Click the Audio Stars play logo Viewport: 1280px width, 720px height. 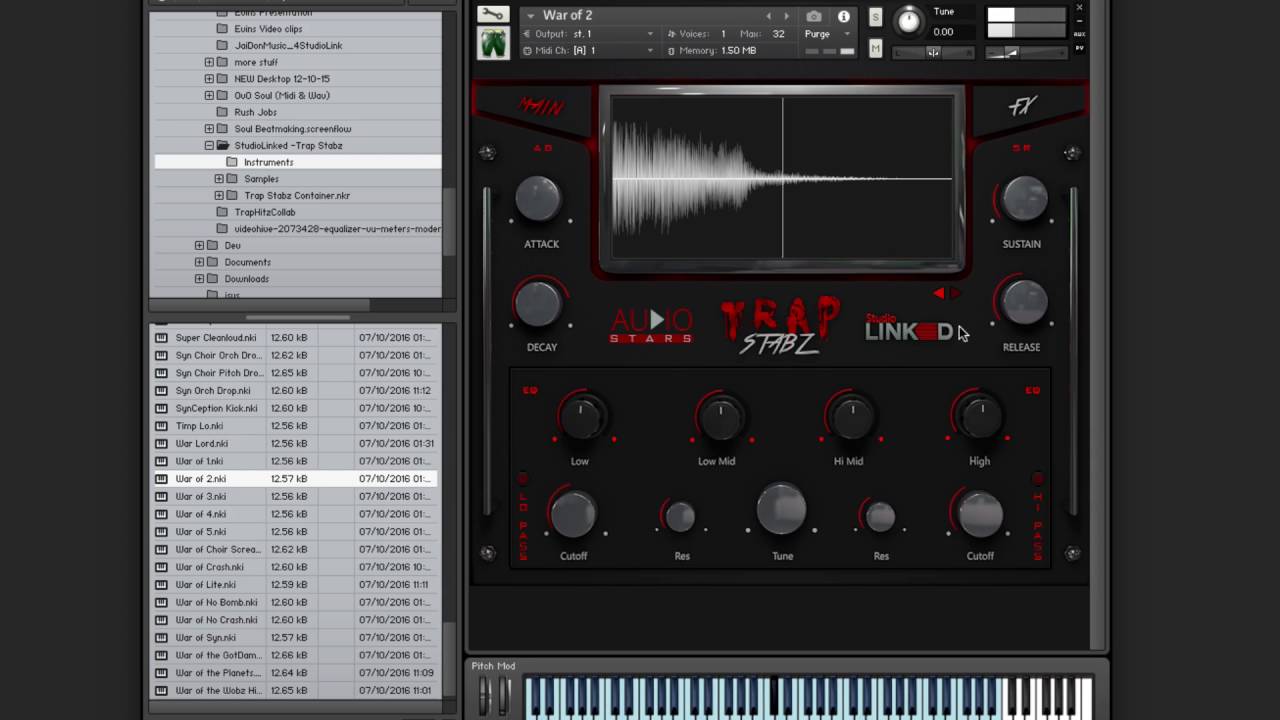(x=652, y=324)
